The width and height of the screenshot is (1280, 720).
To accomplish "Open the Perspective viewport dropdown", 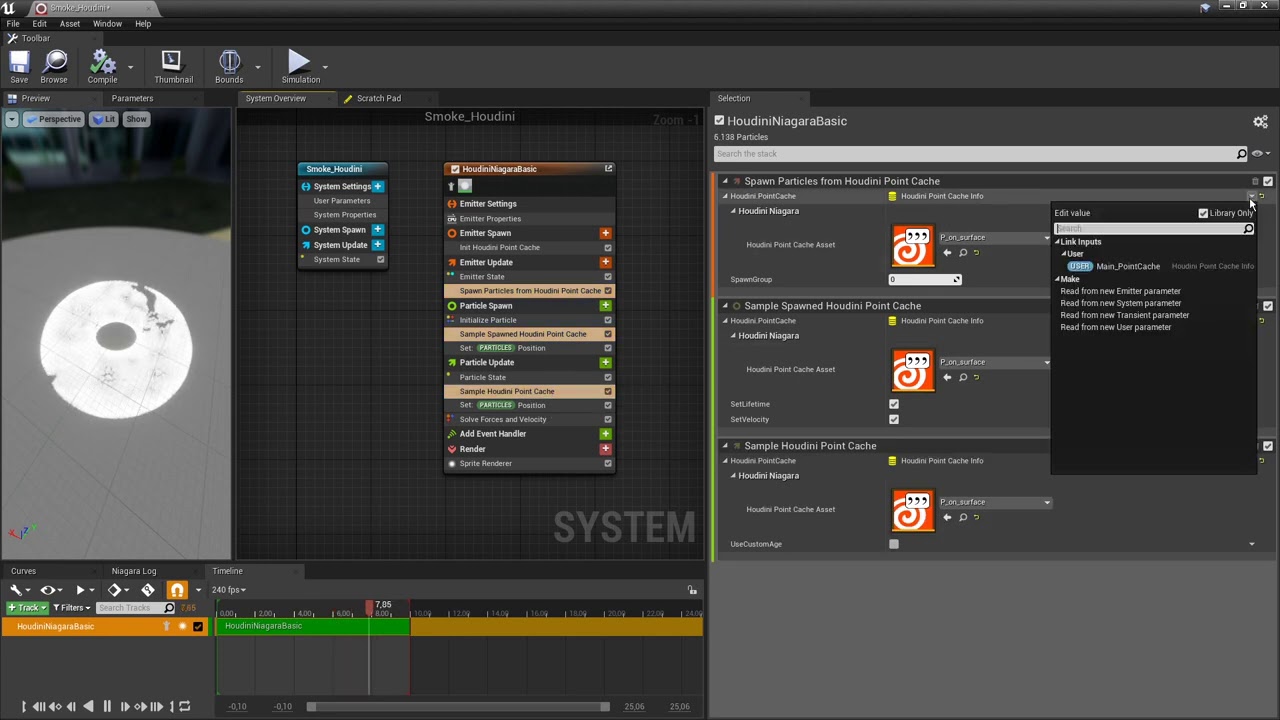I will [x=54, y=119].
